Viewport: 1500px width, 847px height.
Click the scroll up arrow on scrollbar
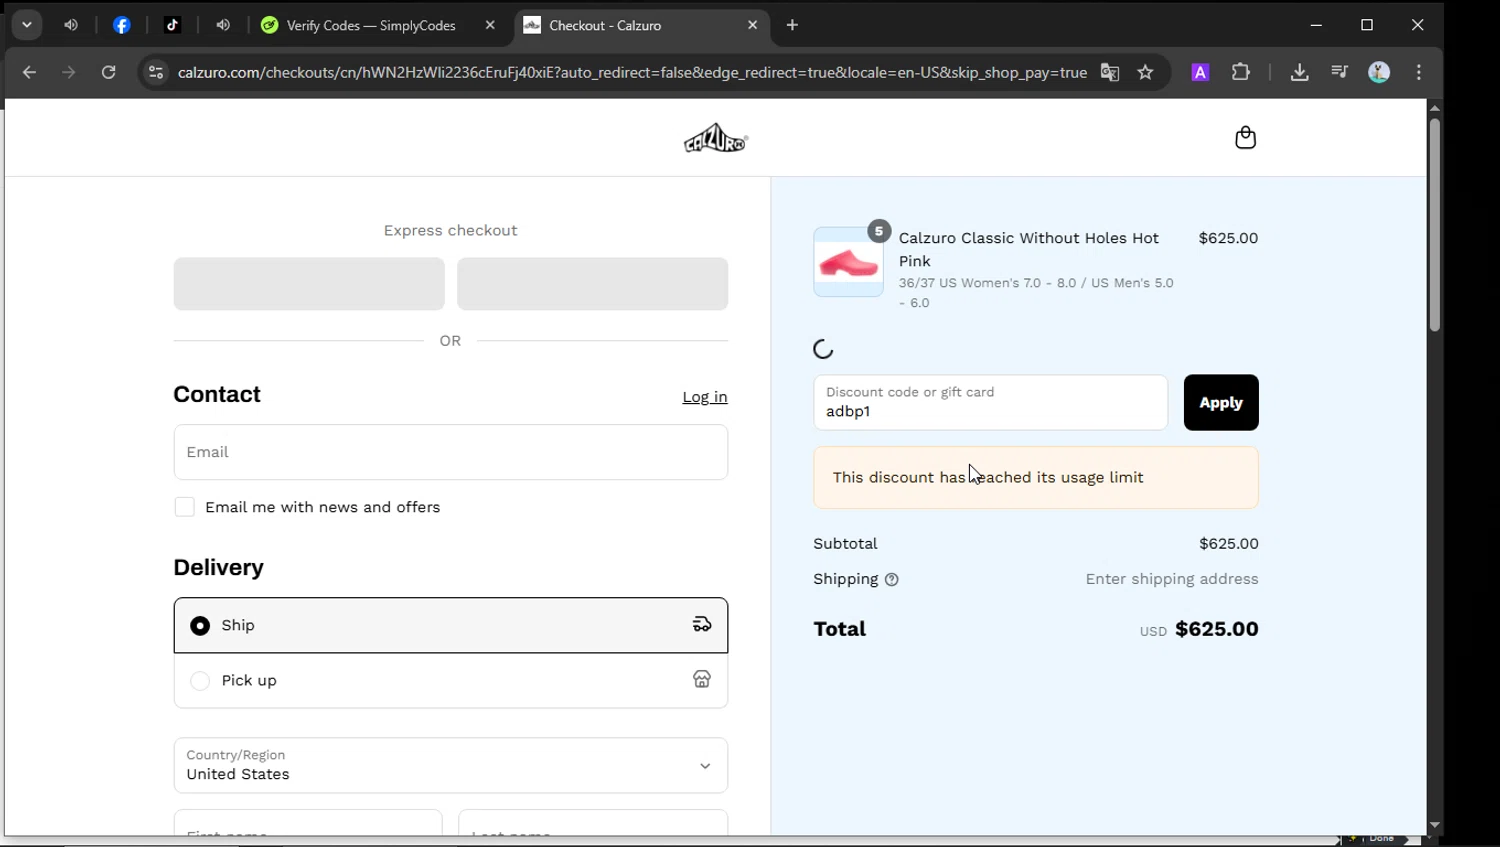[1435, 107]
